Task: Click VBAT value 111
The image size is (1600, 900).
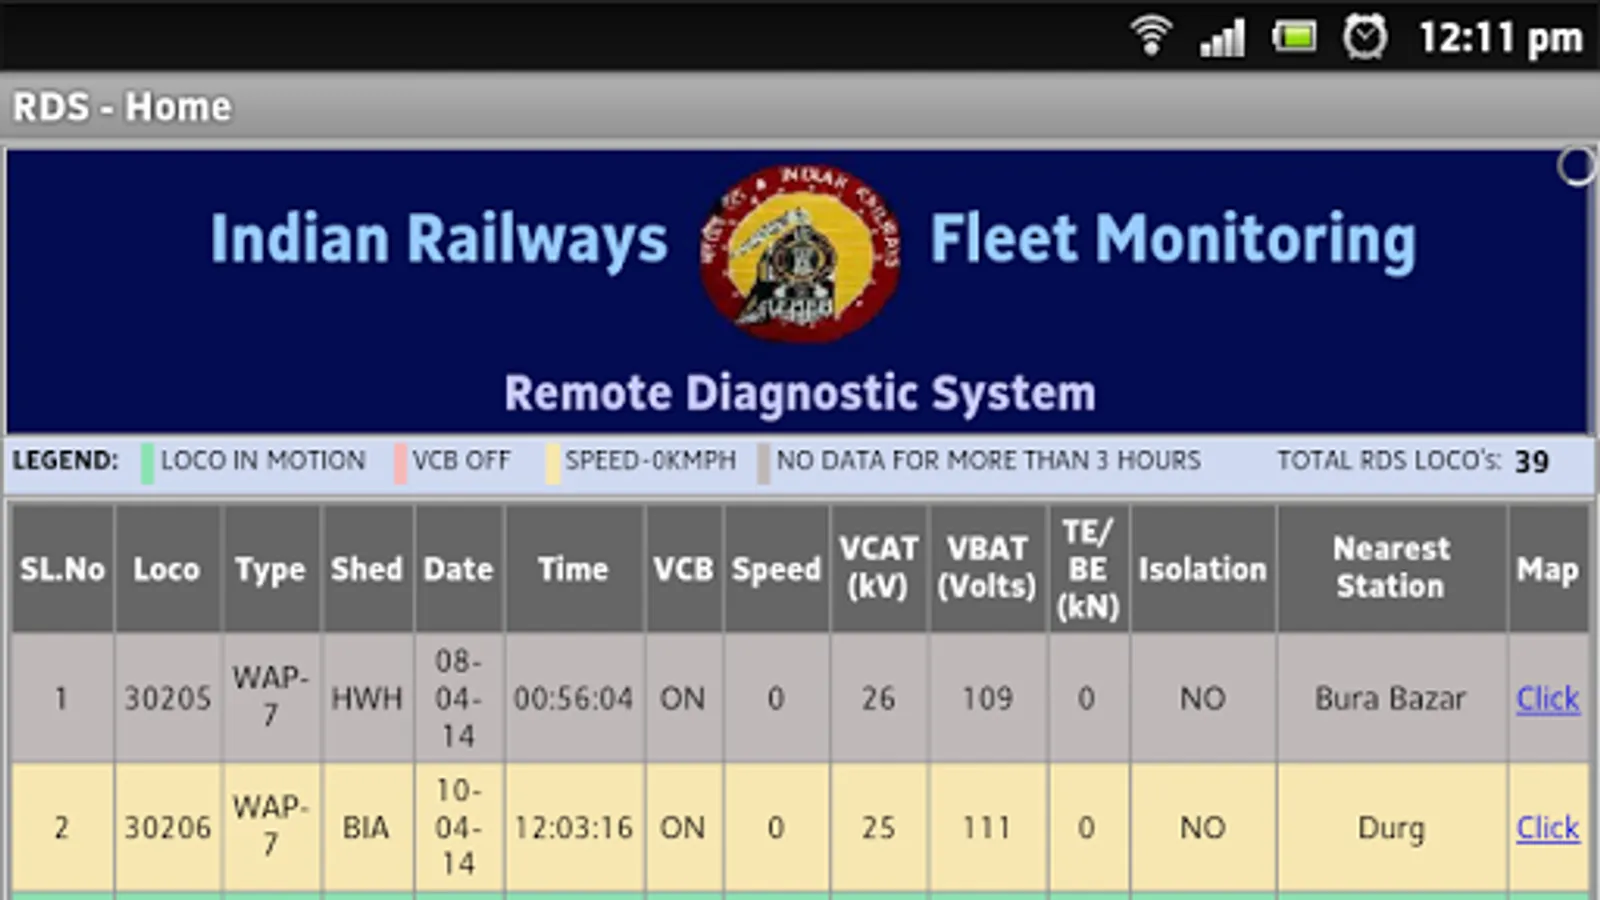Action: [x=988, y=827]
